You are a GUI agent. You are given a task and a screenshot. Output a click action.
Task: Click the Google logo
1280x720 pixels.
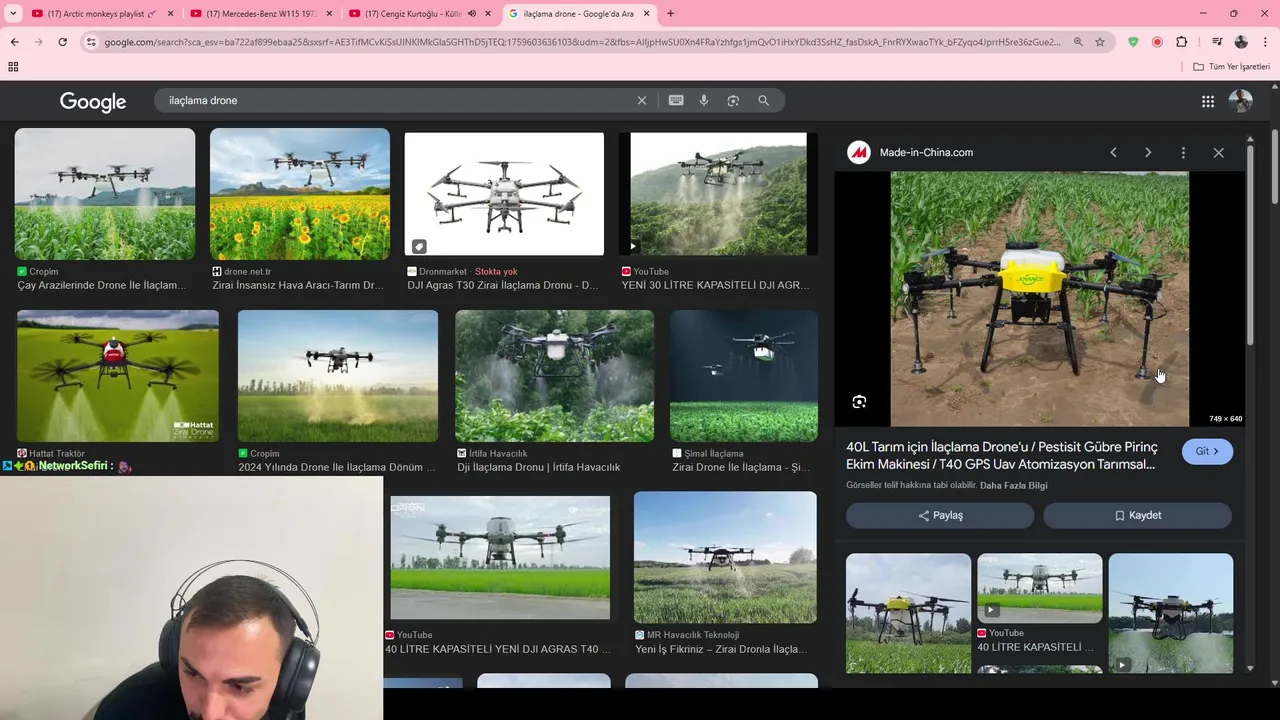(93, 101)
